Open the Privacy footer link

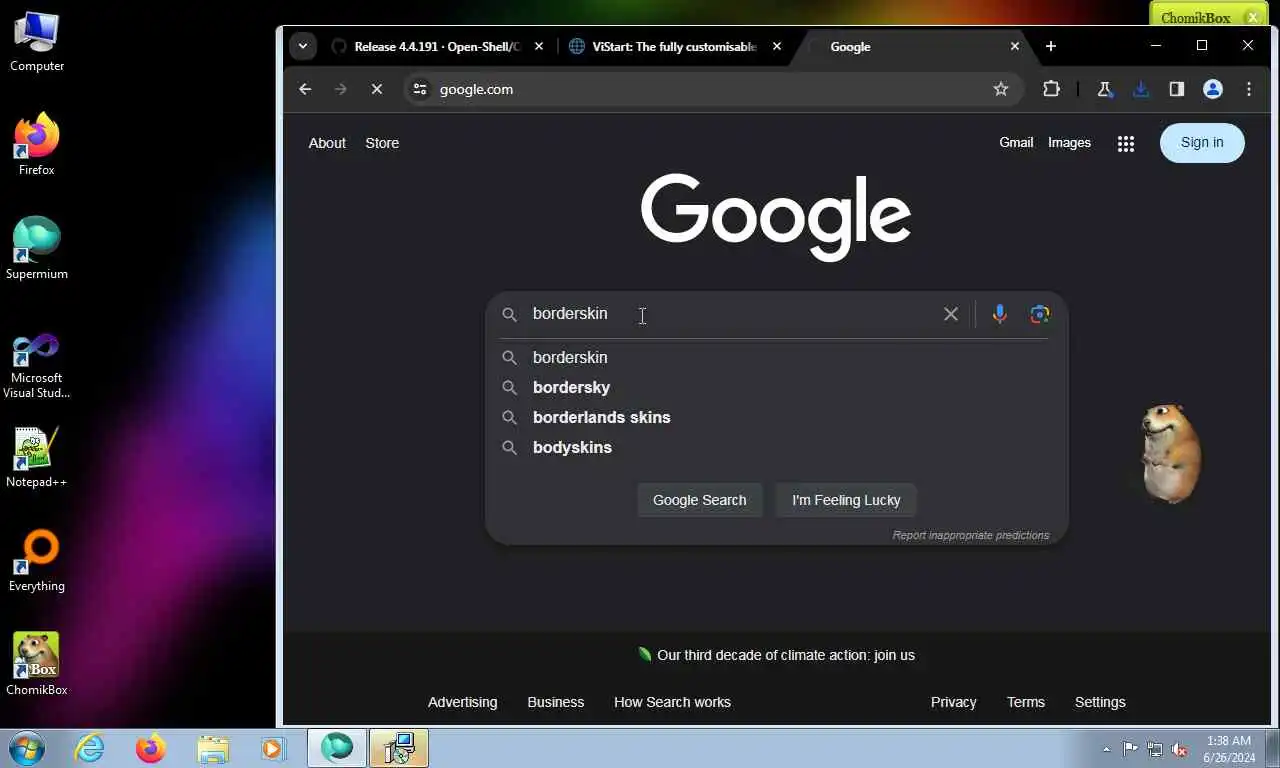click(954, 702)
